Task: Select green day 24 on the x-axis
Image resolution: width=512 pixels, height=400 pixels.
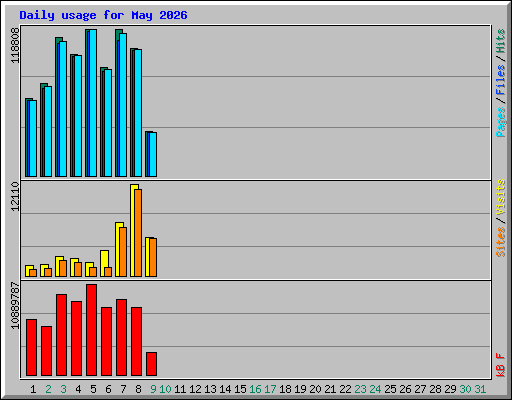Action: click(x=375, y=389)
